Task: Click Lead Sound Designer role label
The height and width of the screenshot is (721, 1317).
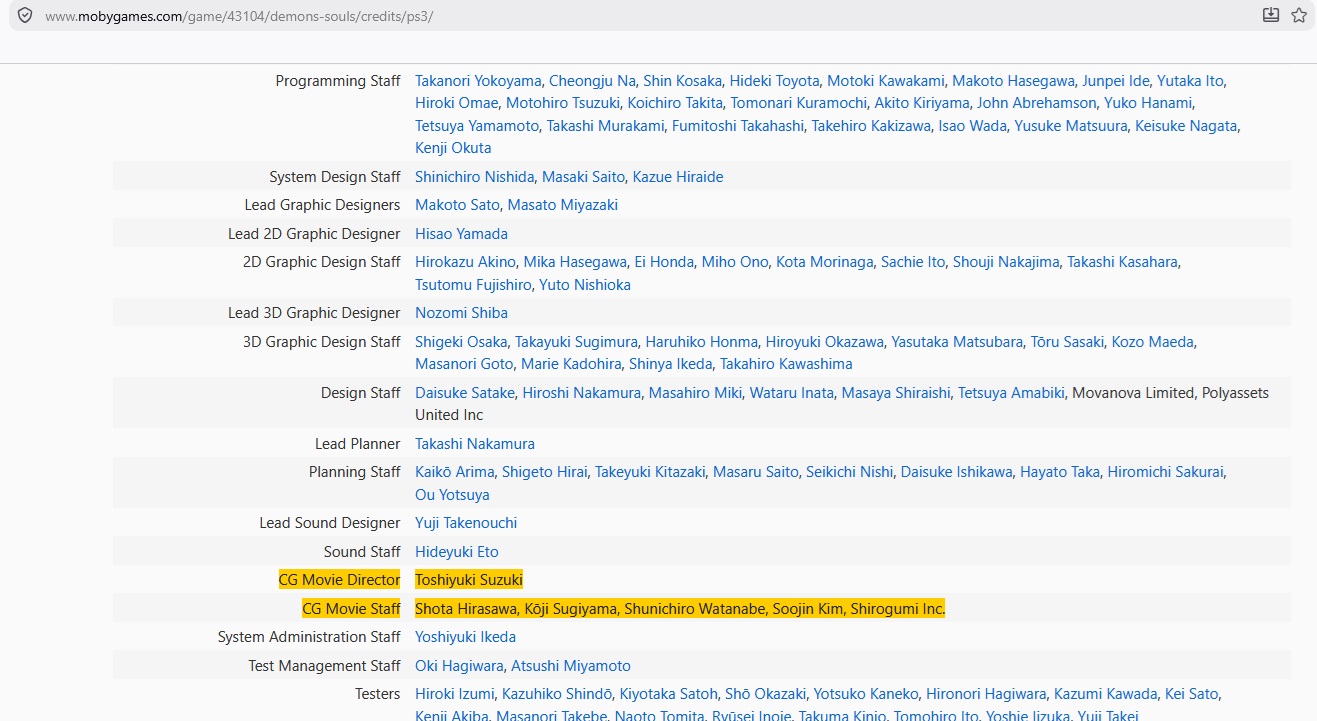Action: 330,523
